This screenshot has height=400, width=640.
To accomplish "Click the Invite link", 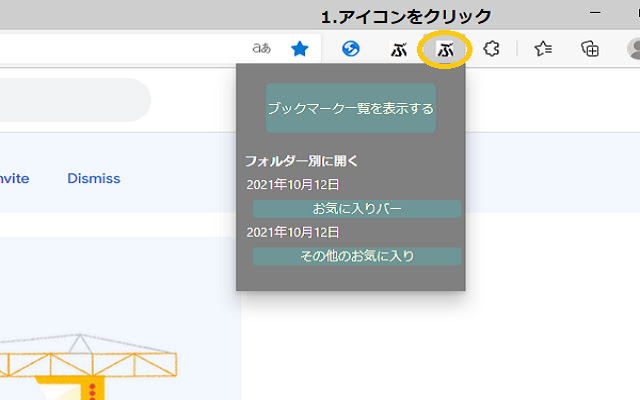I will pos(14,178).
